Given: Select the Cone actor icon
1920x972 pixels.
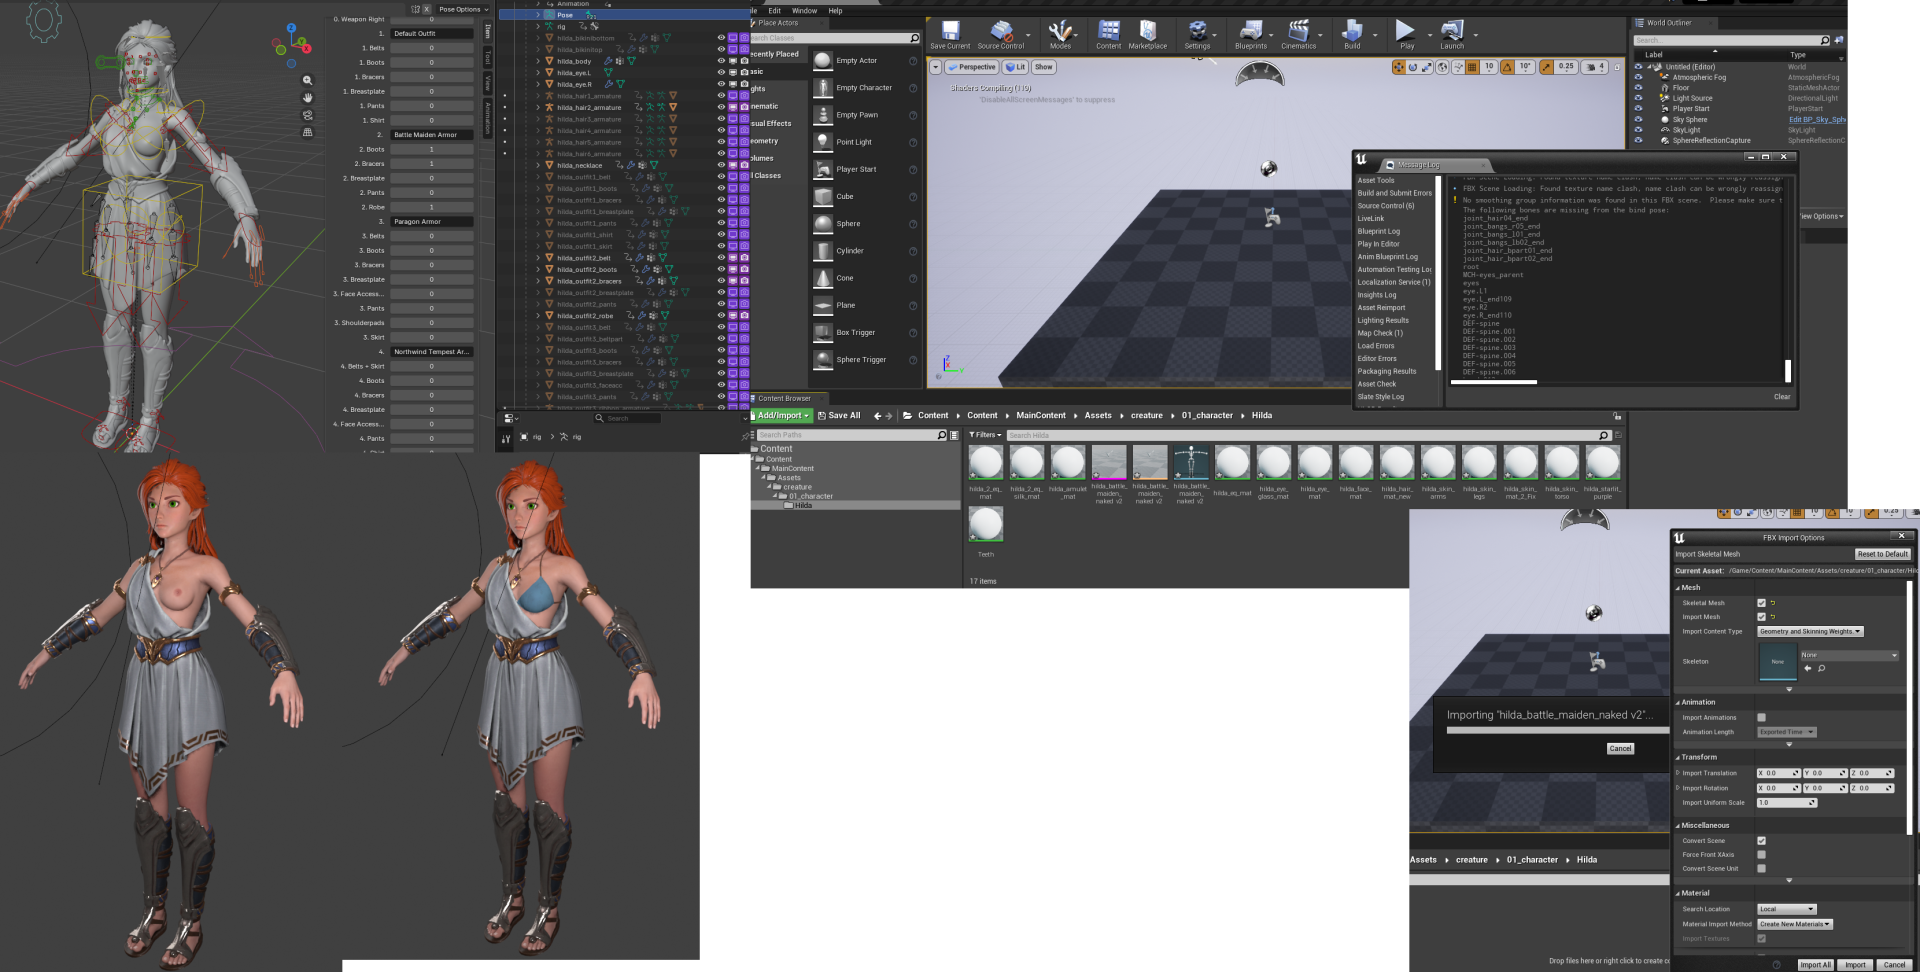Looking at the screenshot, I should [x=823, y=278].
